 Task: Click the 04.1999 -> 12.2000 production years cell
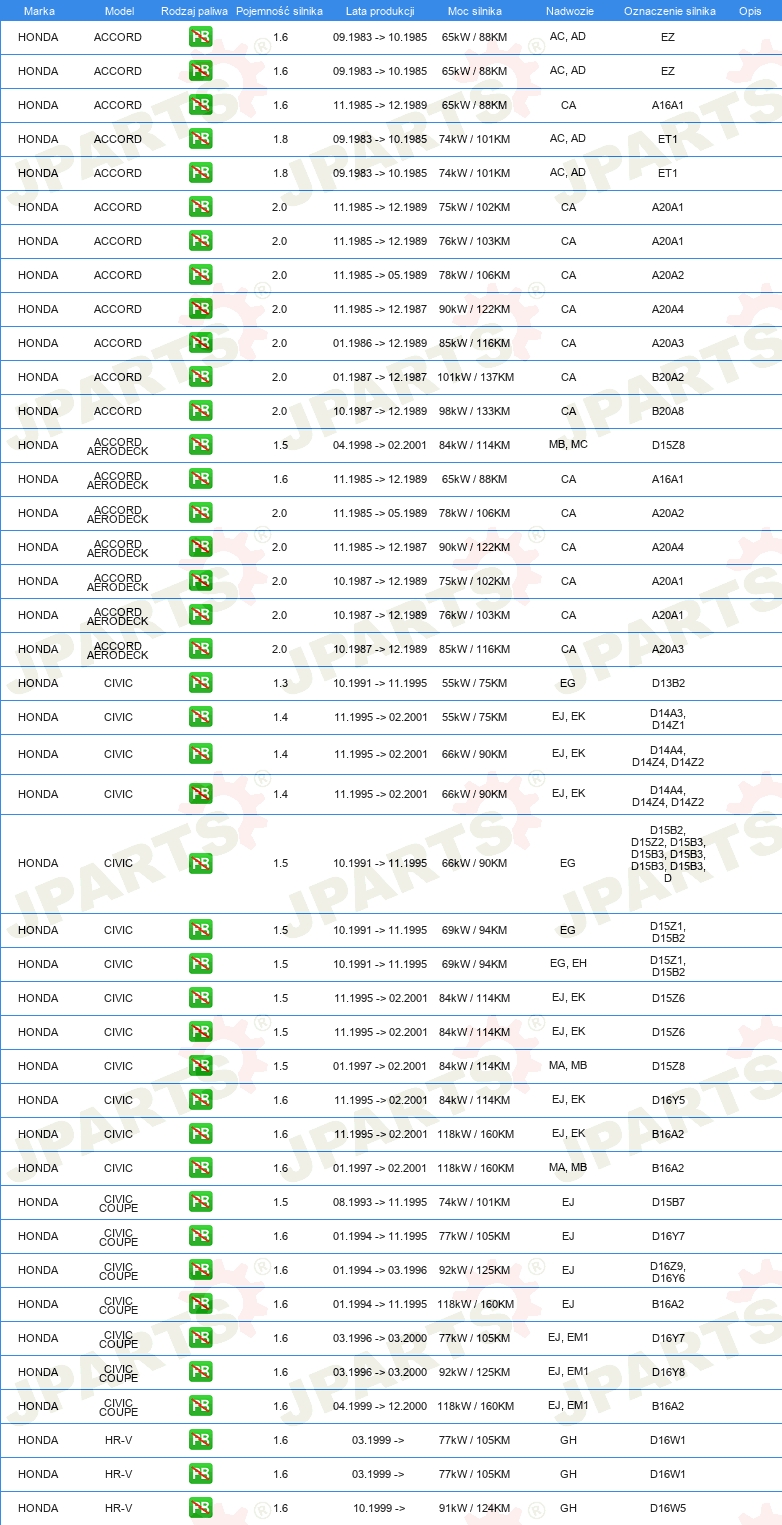[380, 1406]
